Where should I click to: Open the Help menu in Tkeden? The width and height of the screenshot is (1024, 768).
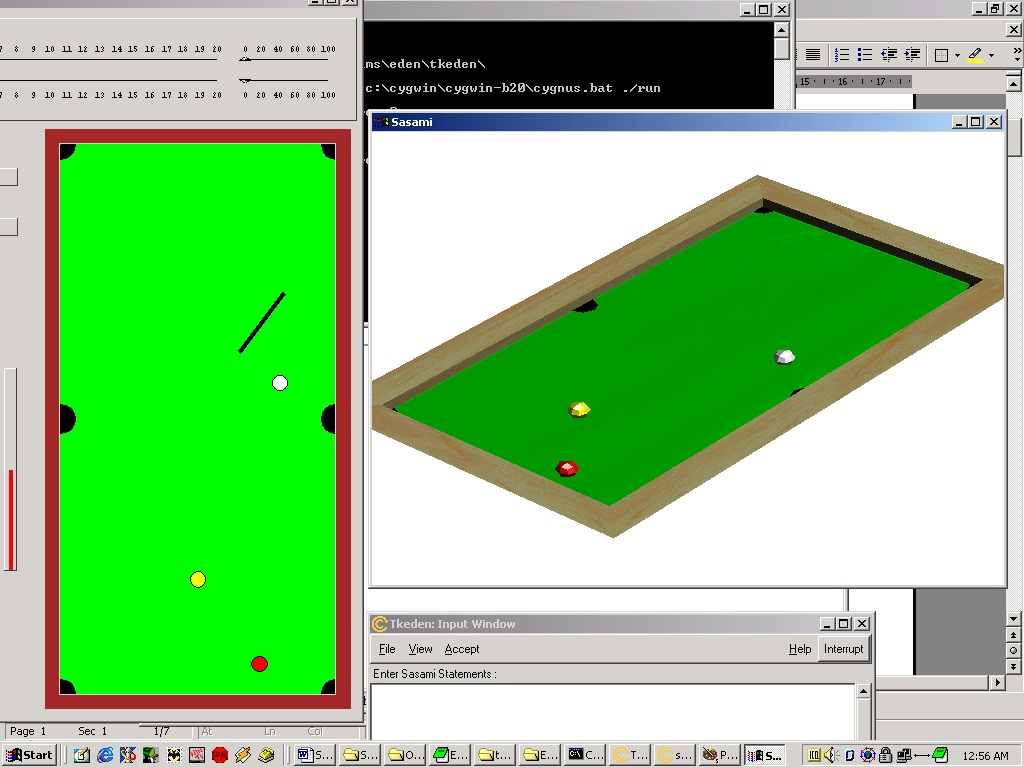coord(800,649)
